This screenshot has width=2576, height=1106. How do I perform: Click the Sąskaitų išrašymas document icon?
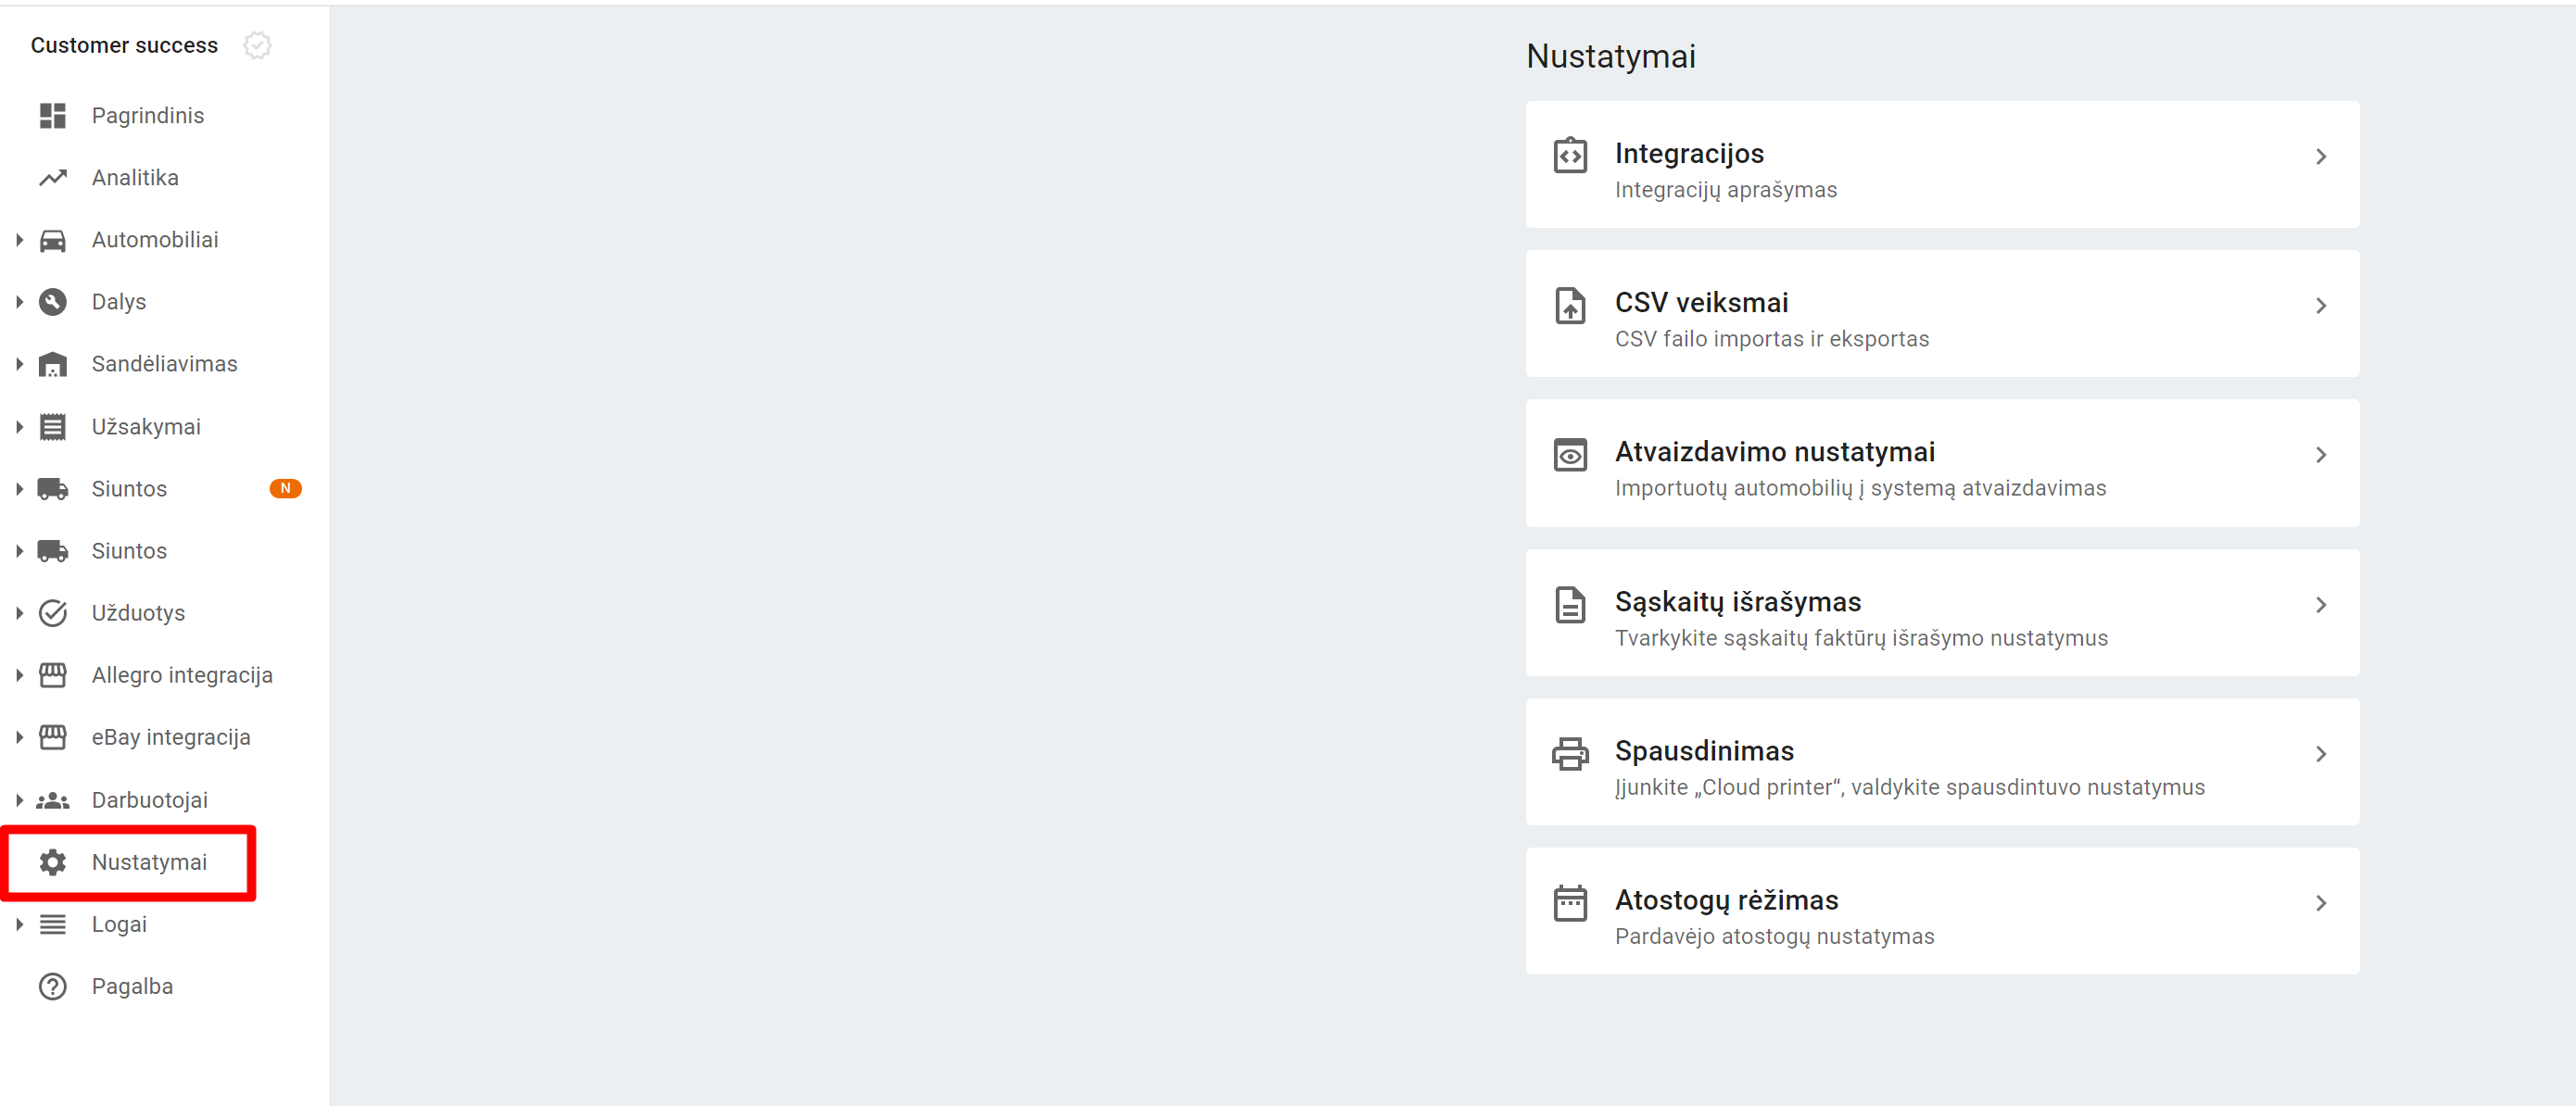(1570, 605)
